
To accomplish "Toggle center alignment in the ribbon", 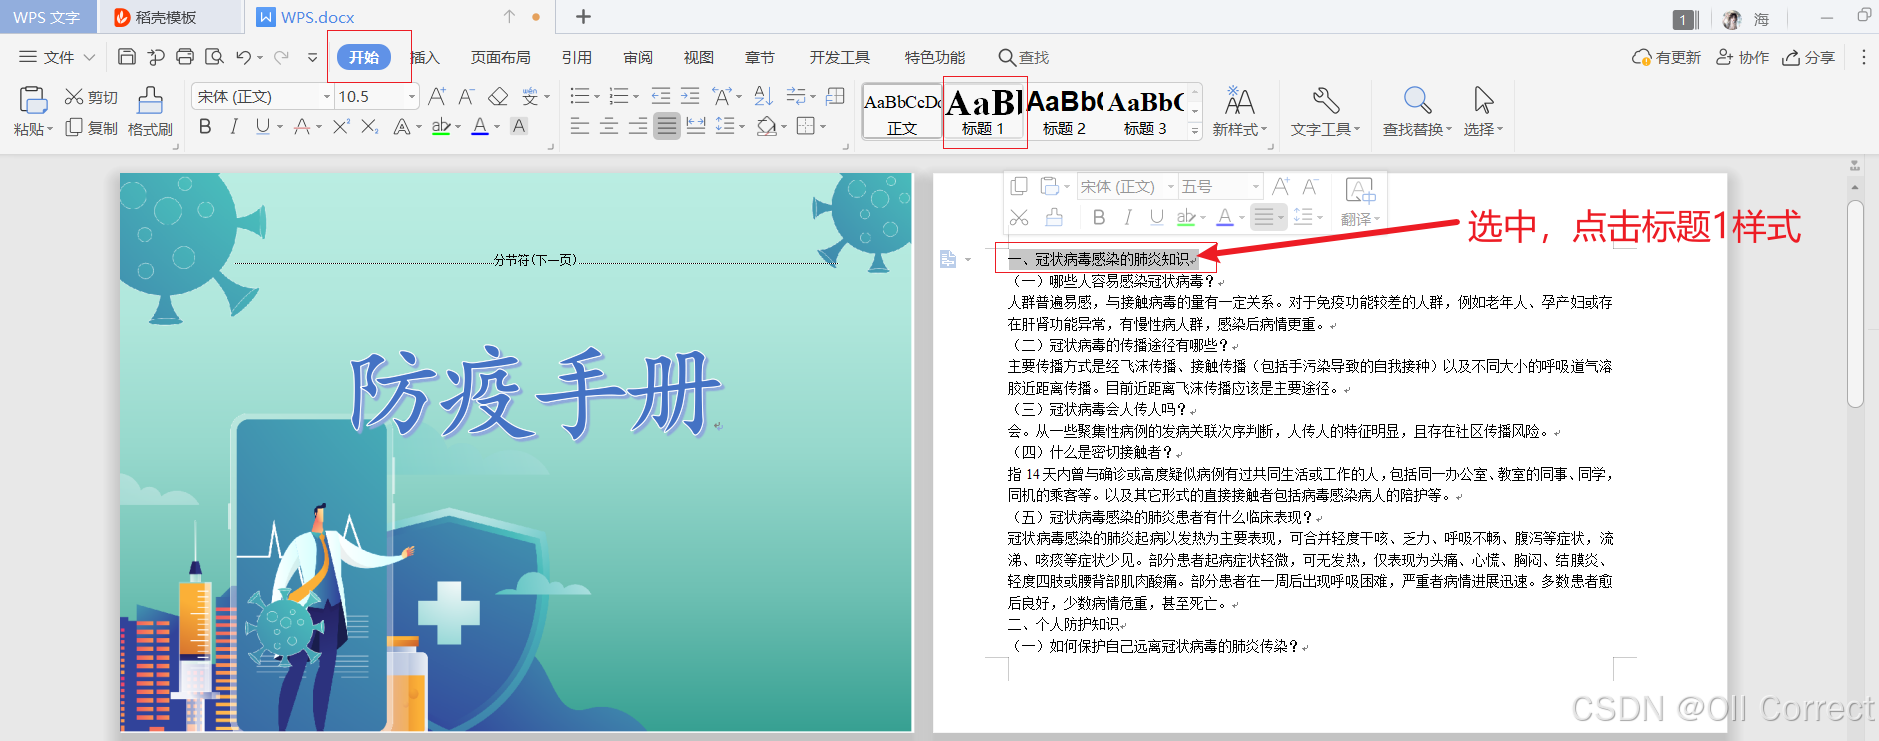I will pos(609,126).
